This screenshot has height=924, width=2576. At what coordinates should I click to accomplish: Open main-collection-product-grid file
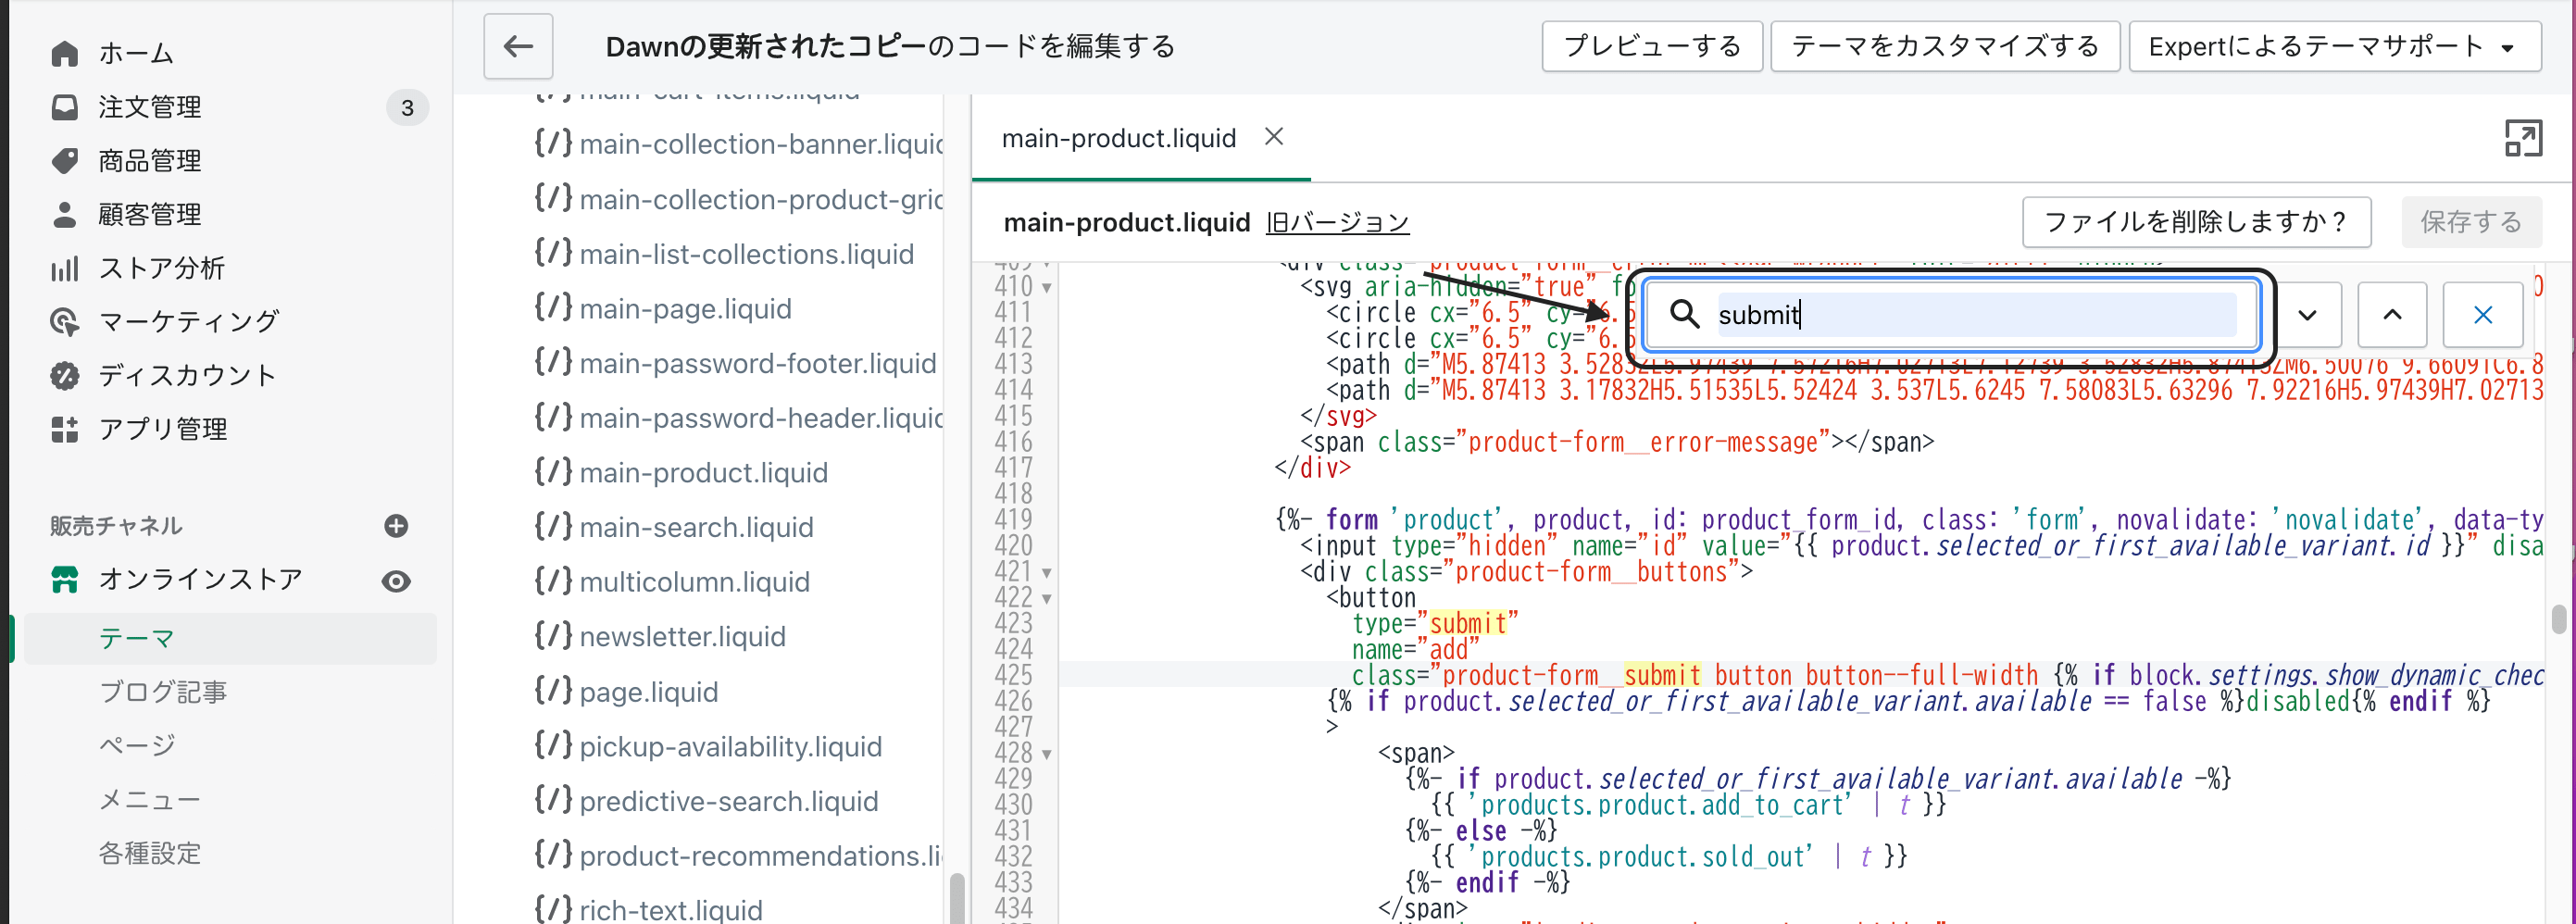[760, 199]
